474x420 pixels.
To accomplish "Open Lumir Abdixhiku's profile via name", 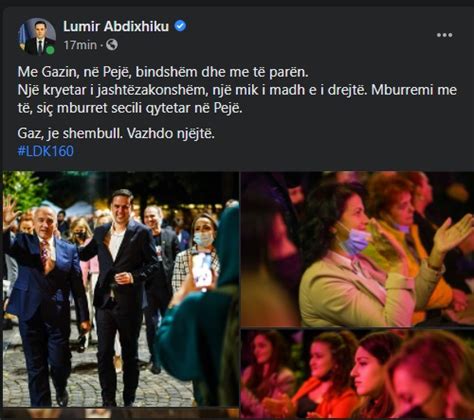I will pos(116,26).
